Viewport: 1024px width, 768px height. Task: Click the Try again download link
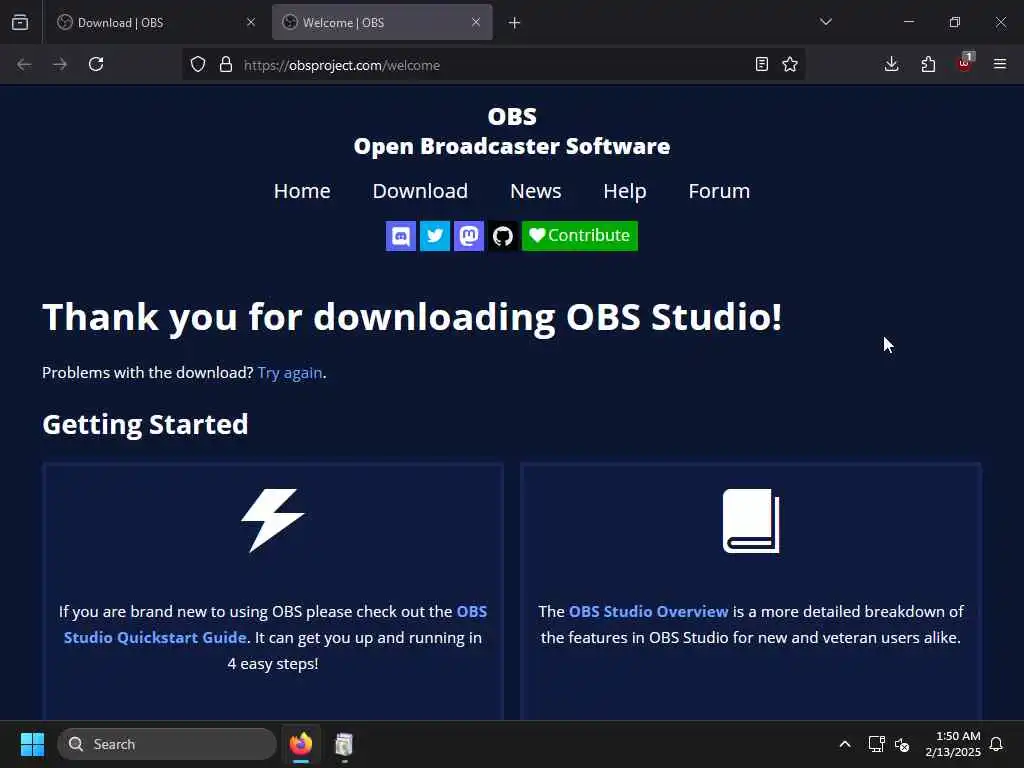[290, 373]
